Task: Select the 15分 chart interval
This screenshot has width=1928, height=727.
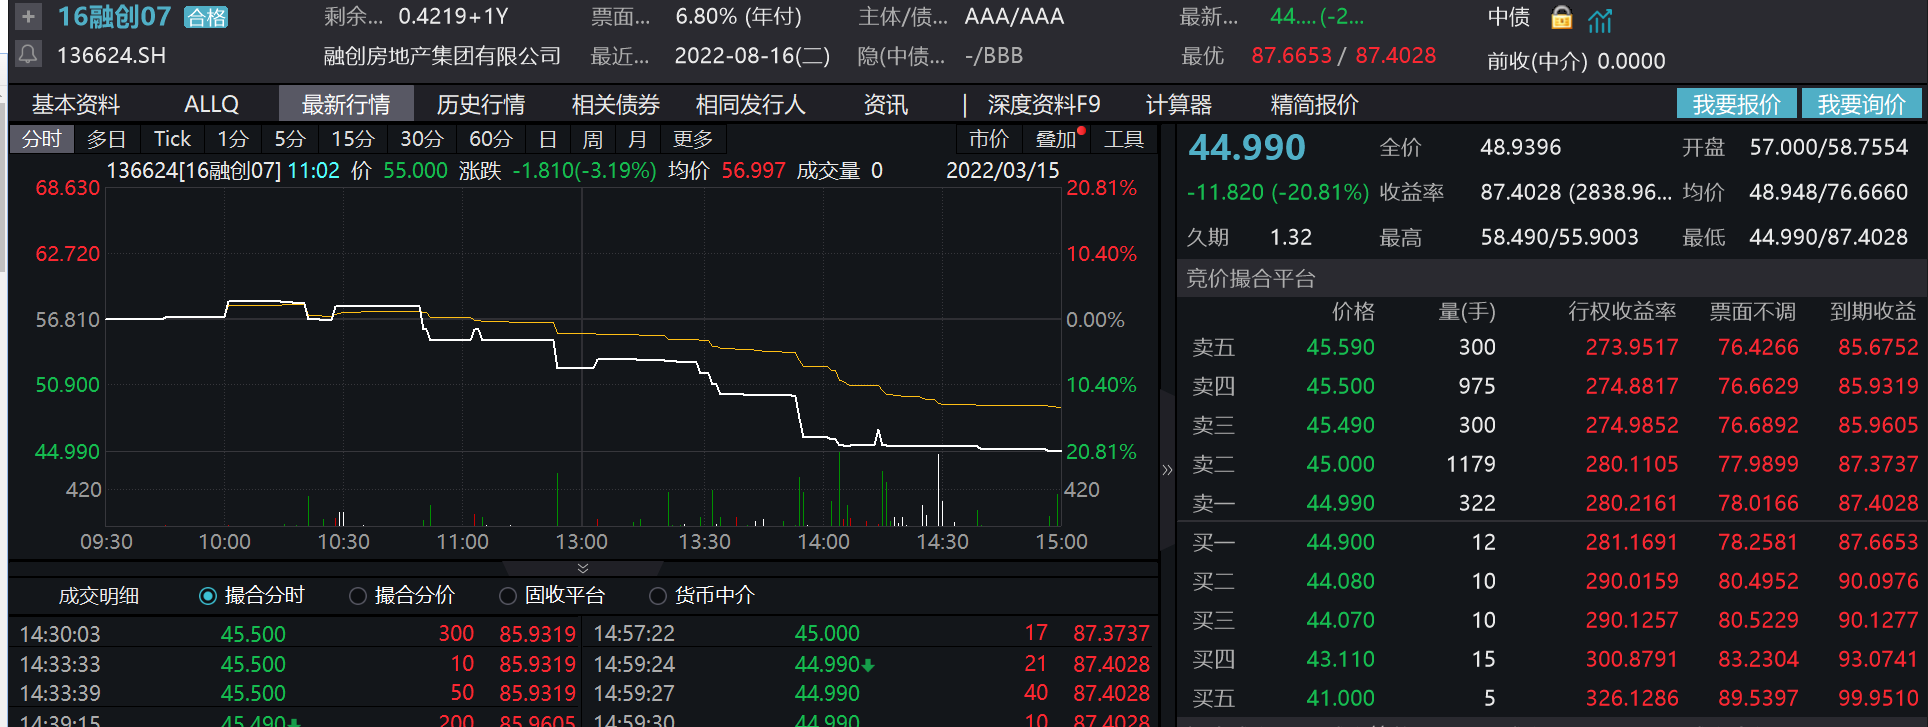Action: [x=353, y=139]
